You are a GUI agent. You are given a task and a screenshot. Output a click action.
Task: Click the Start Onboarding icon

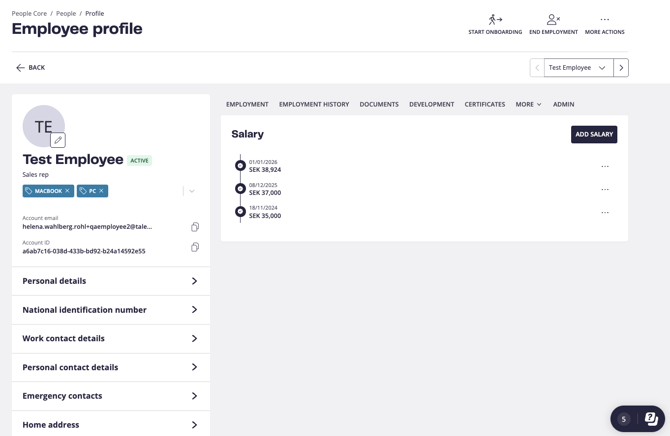click(495, 19)
